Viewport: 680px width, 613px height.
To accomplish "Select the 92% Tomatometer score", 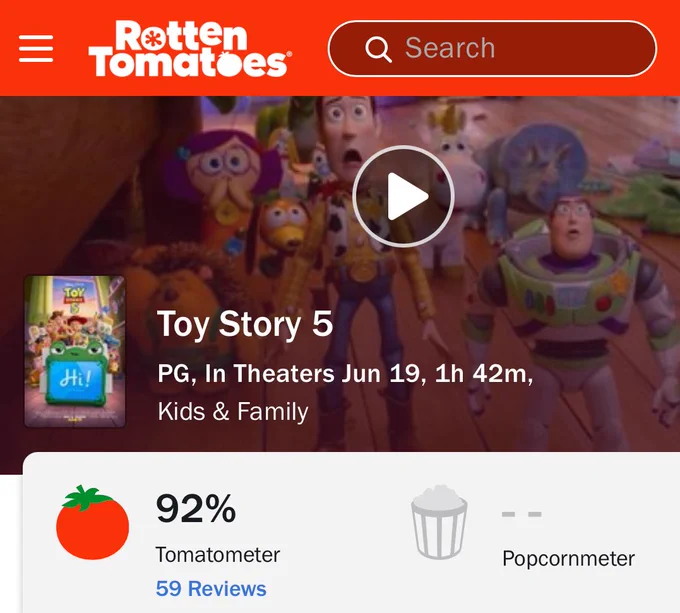I will point(196,509).
